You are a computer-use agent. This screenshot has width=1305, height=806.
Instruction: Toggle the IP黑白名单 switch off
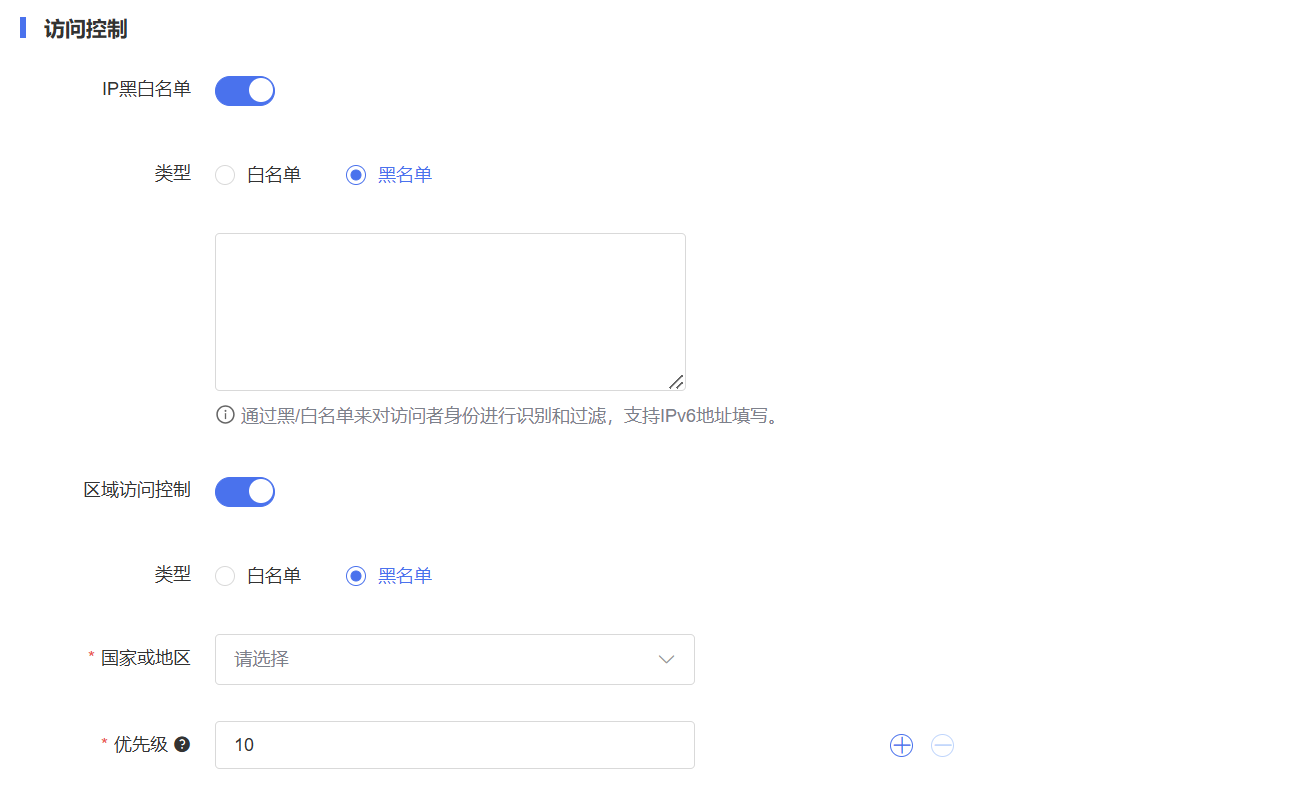coord(245,91)
